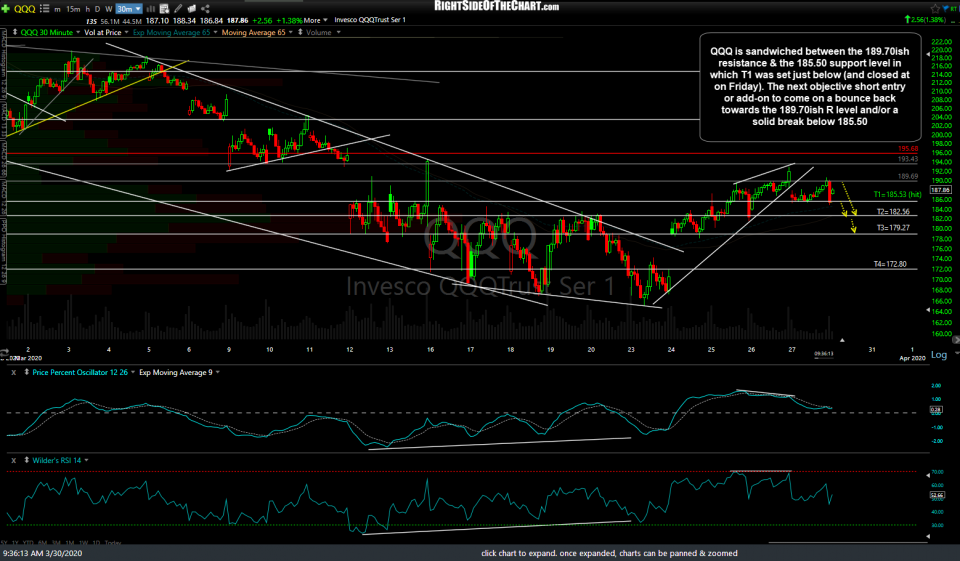960x561 pixels.
Task: Select the 15m timeframe
Action: click(73, 9)
